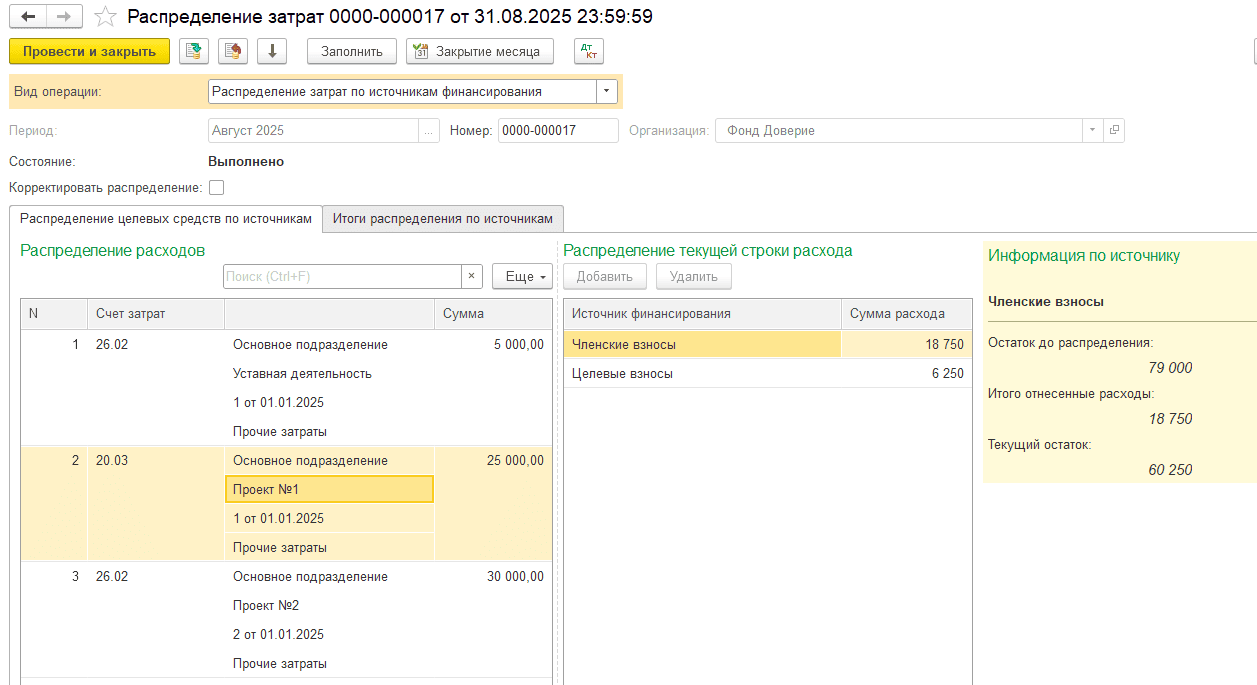Select Распределение целевых средств по источникам tab
The image size is (1257, 685).
click(x=166, y=219)
